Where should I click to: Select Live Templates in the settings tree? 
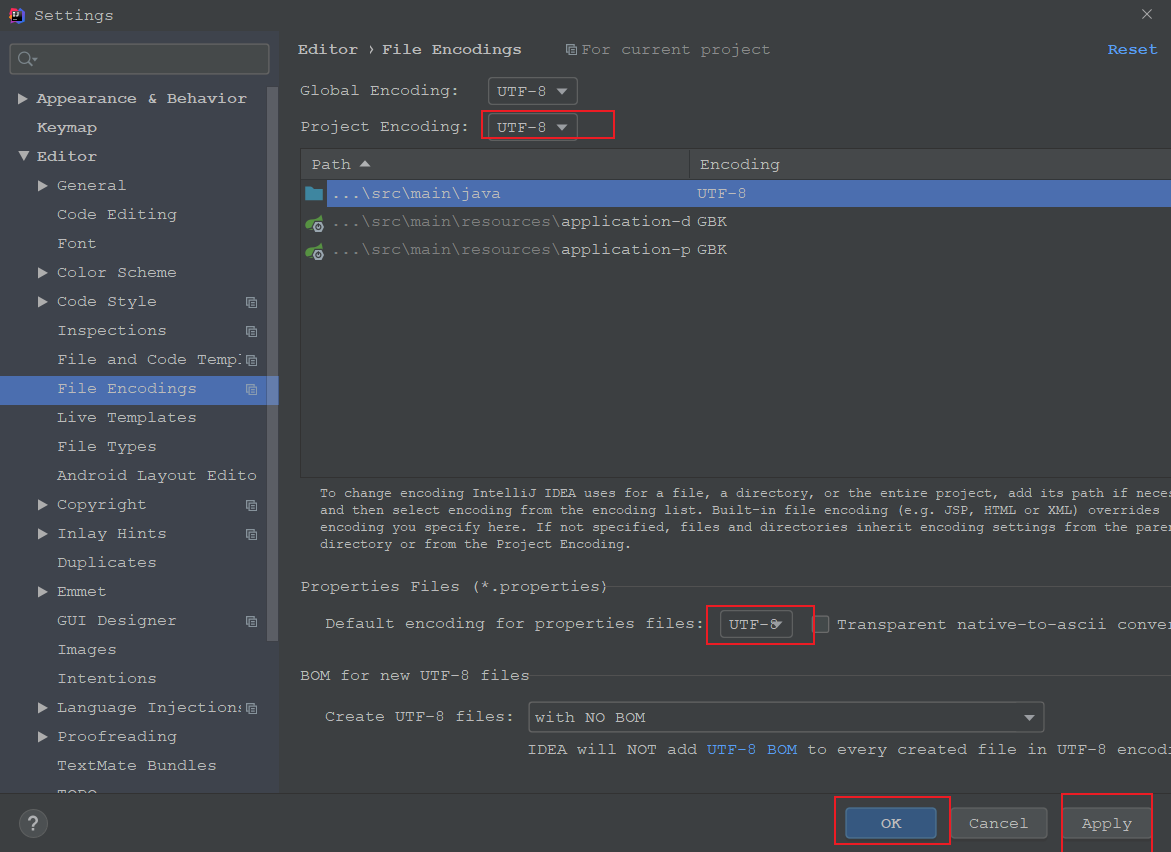126,417
